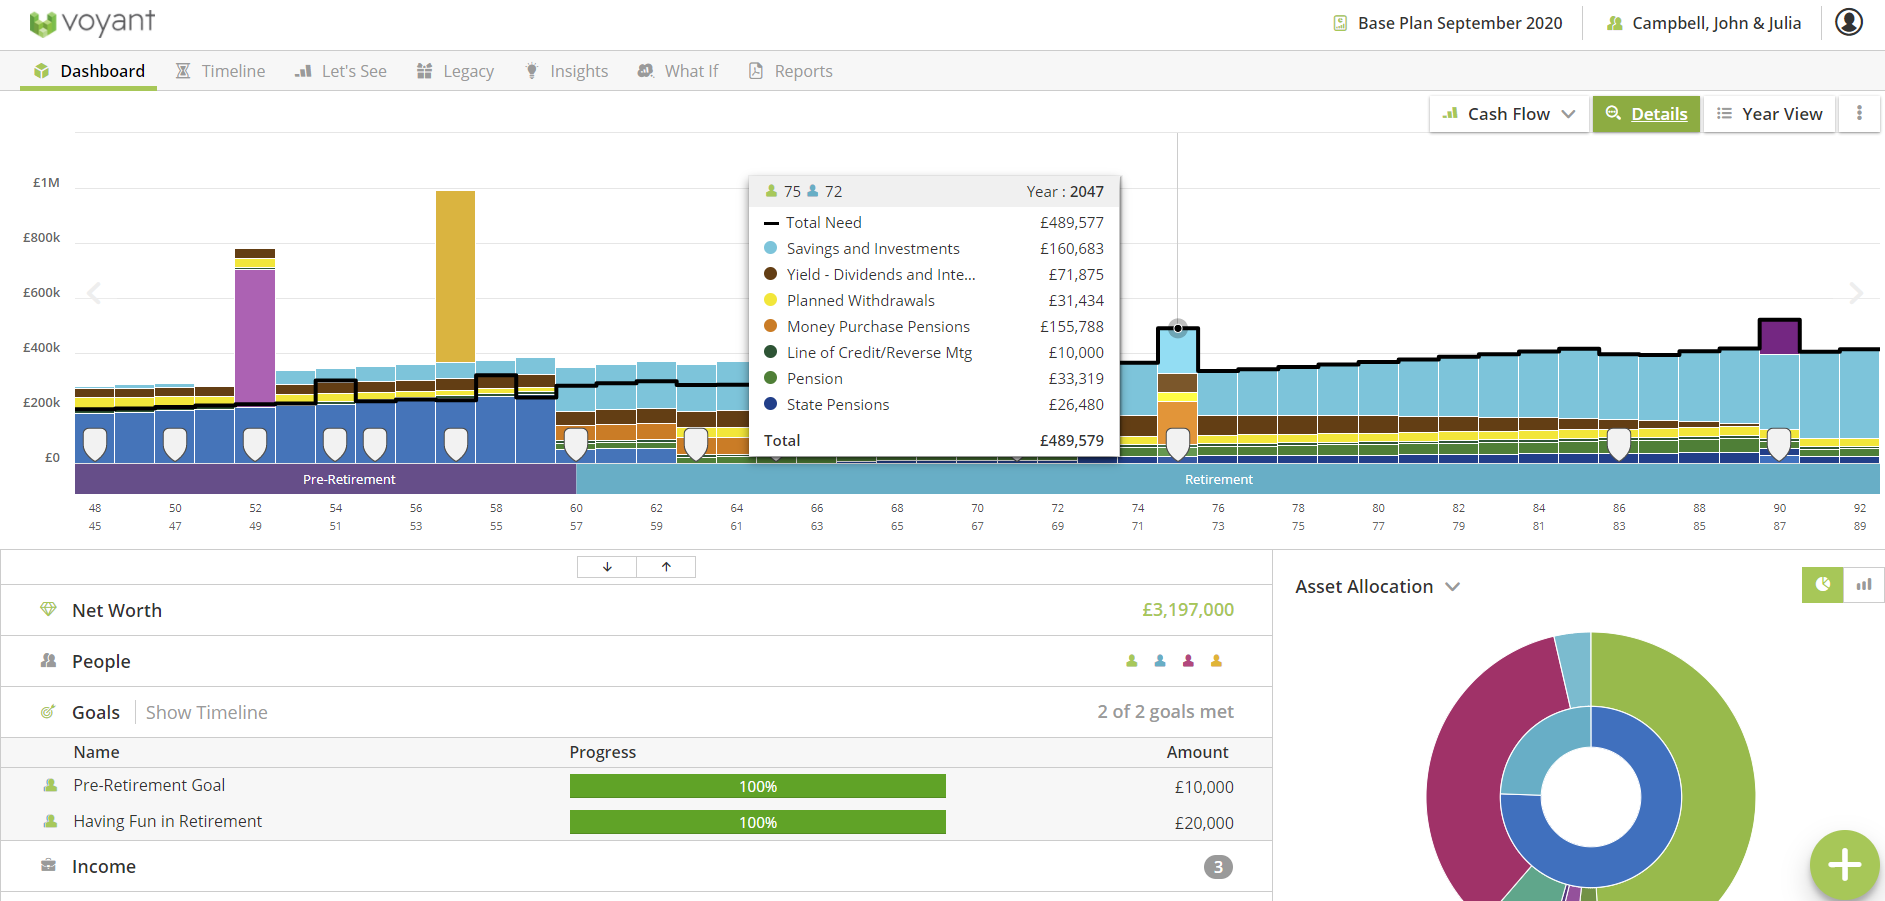Image resolution: width=1885 pixels, height=901 pixels.
Task: Open the Reports tab
Action: 790,71
